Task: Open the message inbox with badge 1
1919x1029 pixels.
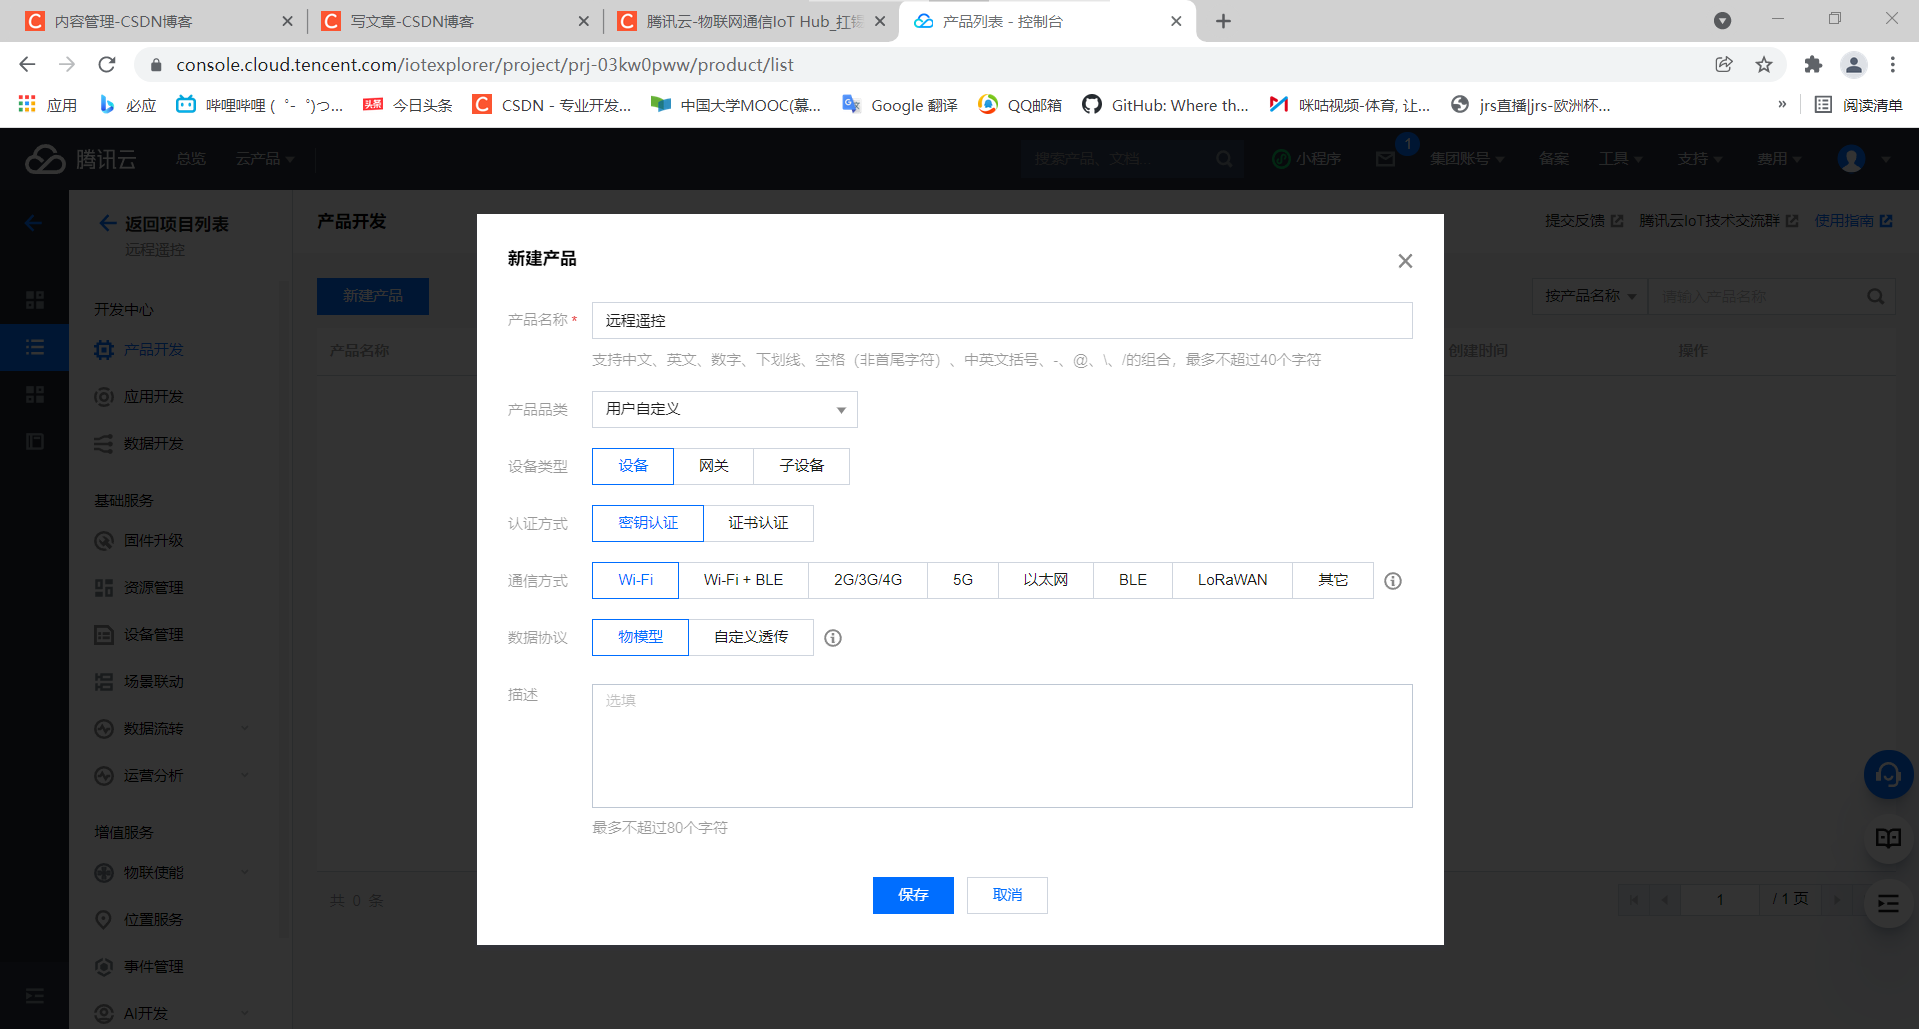Action: pyautogui.click(x=1385, y=158)
